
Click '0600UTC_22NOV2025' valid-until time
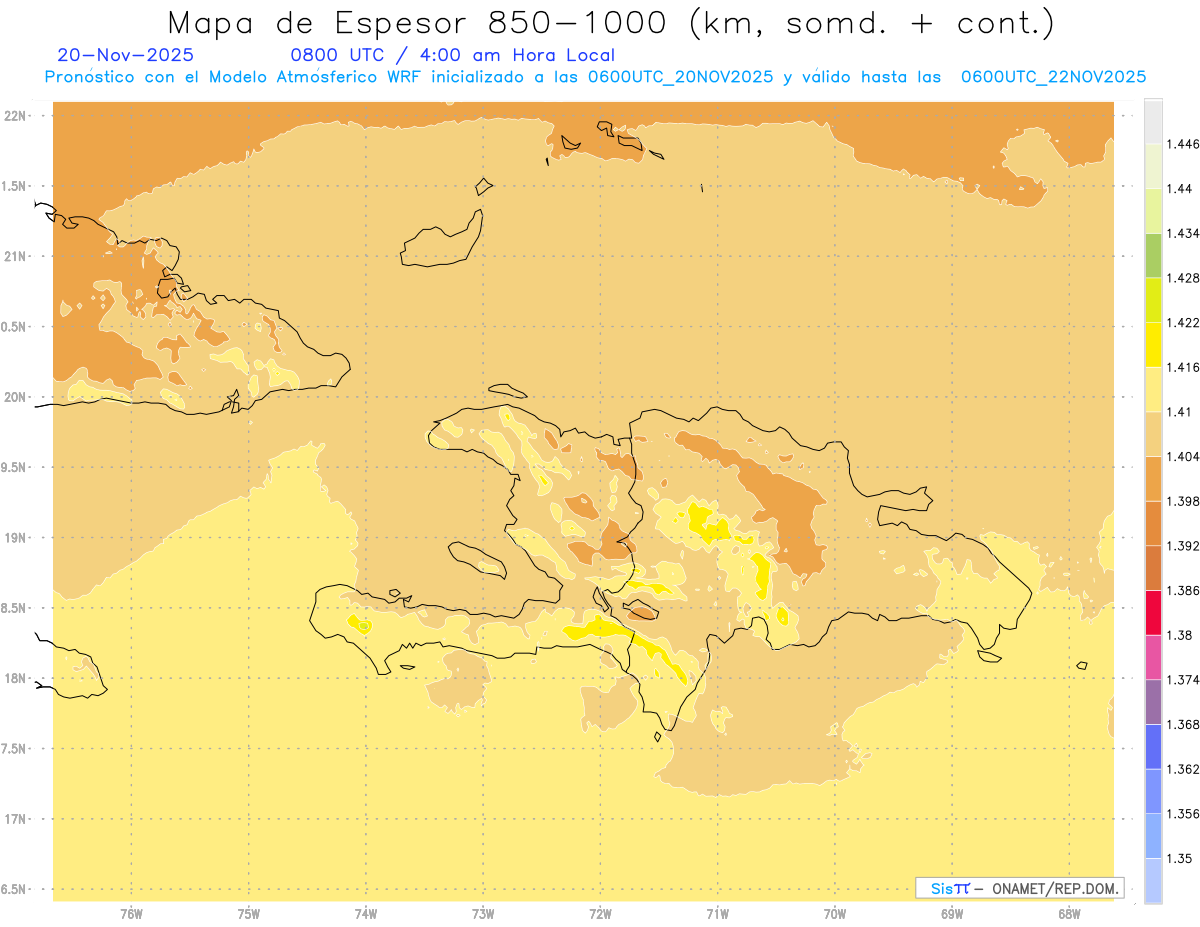coord(1053,77)
